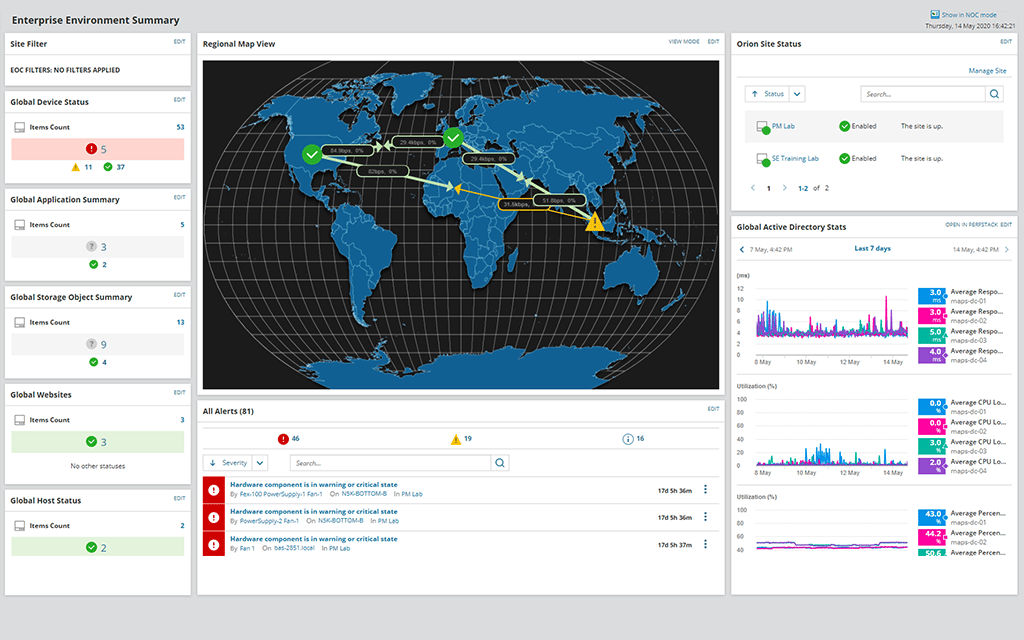Expand the time range chevron next to 14 May
1024x640 pixels.
pyautogui.click(x=1007, y=250)
